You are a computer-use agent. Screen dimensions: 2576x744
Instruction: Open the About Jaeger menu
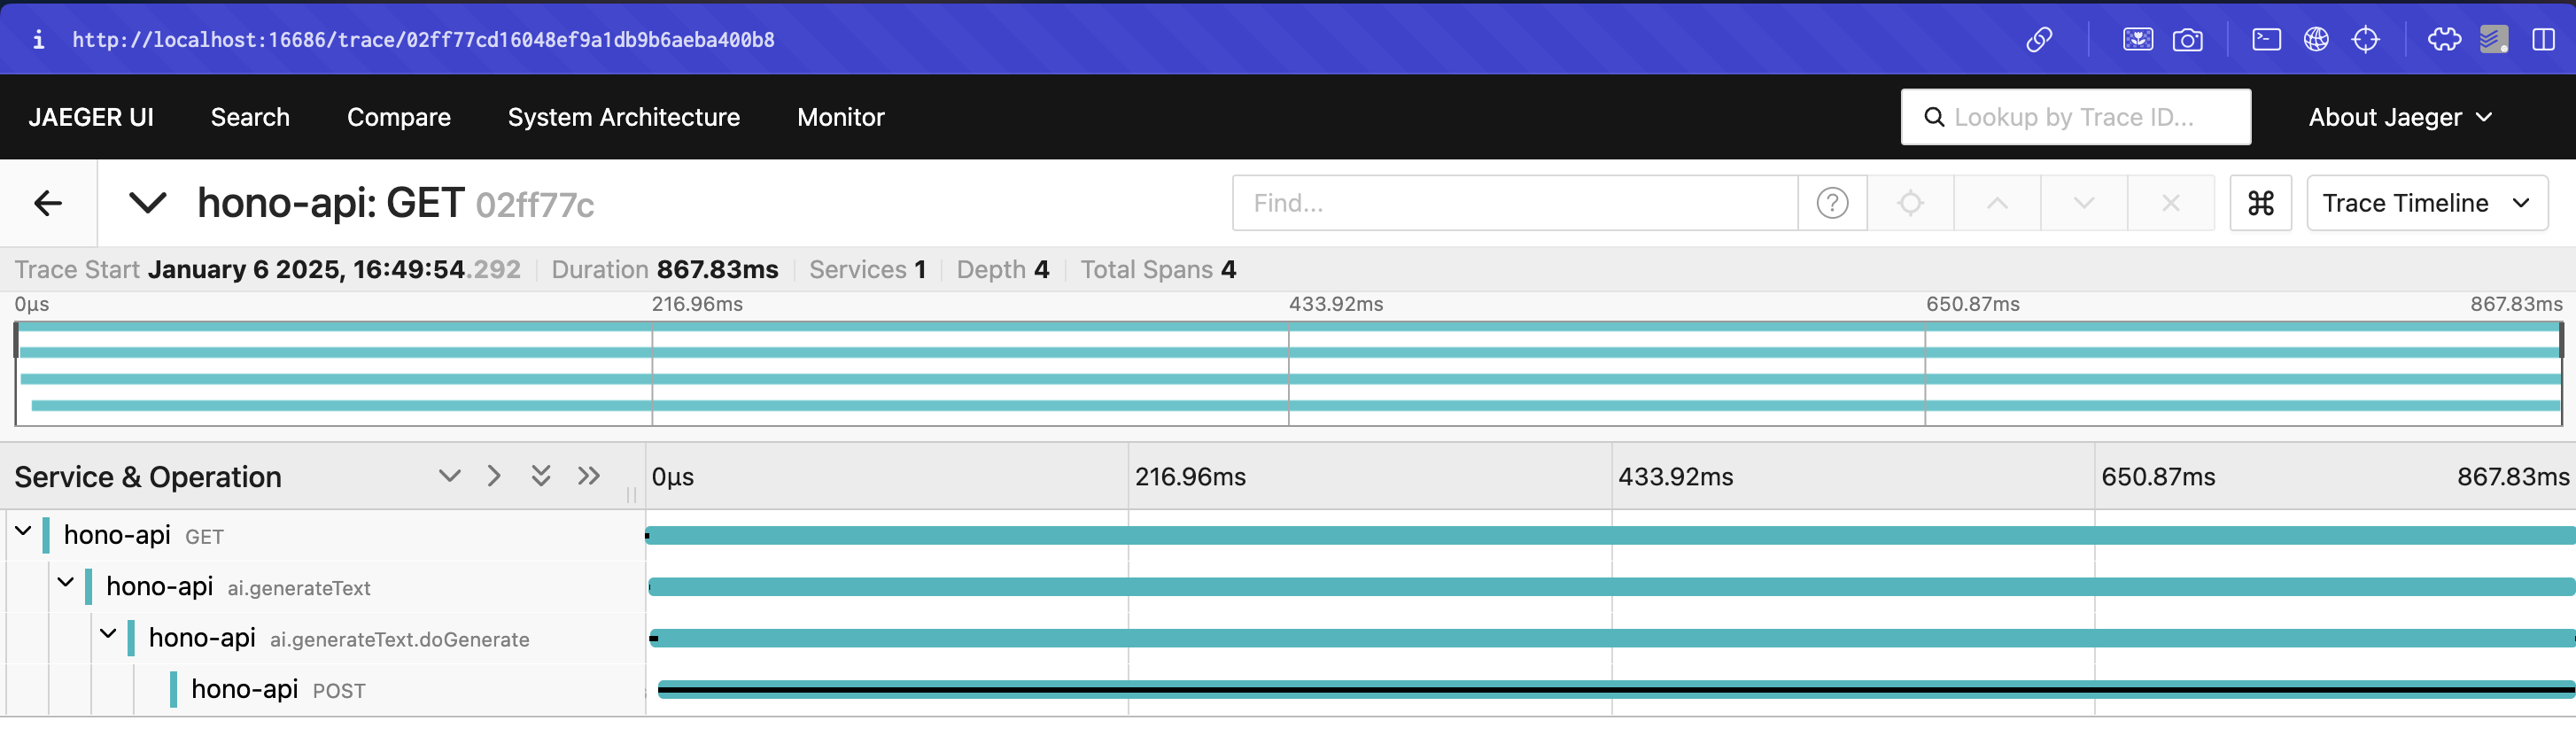2399,117
